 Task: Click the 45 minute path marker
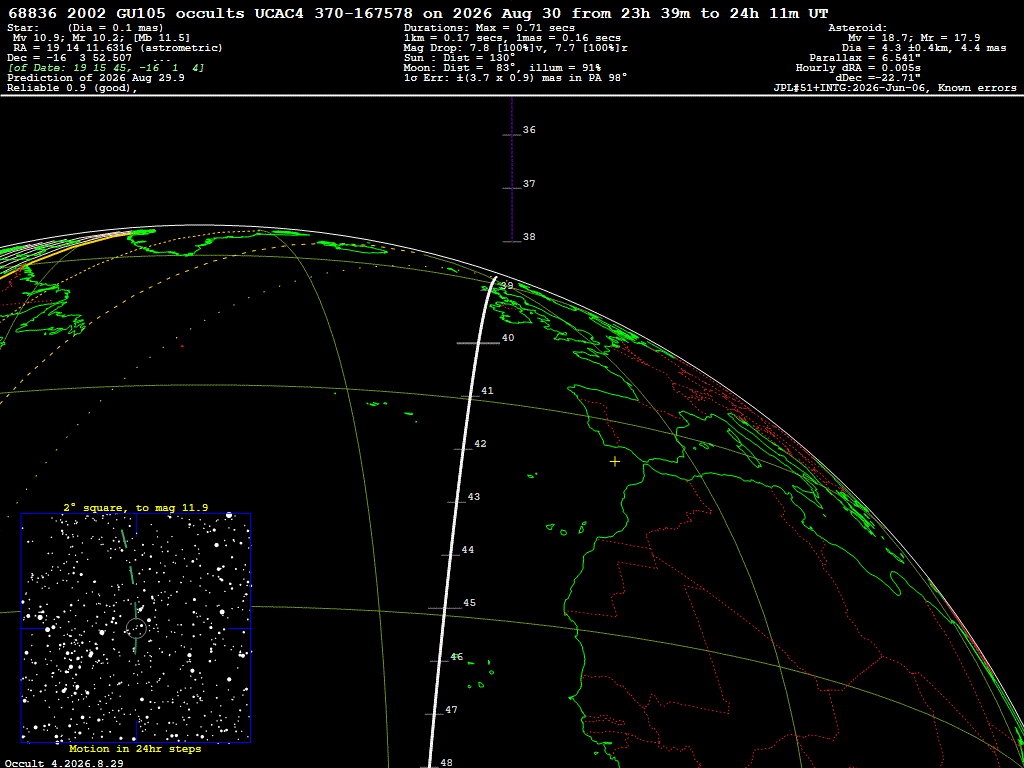tap(469, 603)
